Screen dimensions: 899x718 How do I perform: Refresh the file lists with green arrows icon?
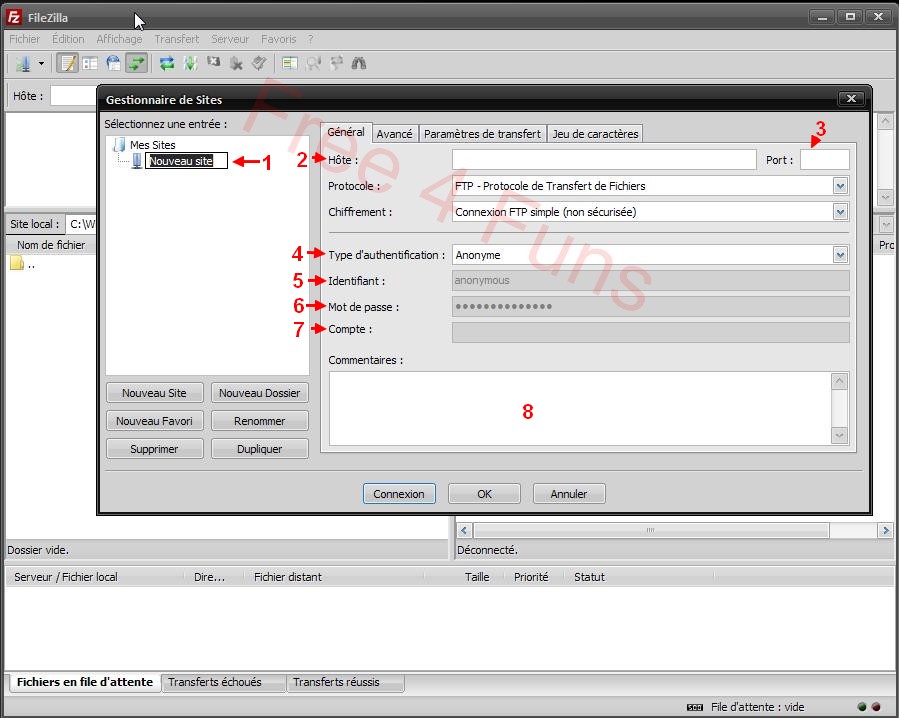click(x=165, y=63)
